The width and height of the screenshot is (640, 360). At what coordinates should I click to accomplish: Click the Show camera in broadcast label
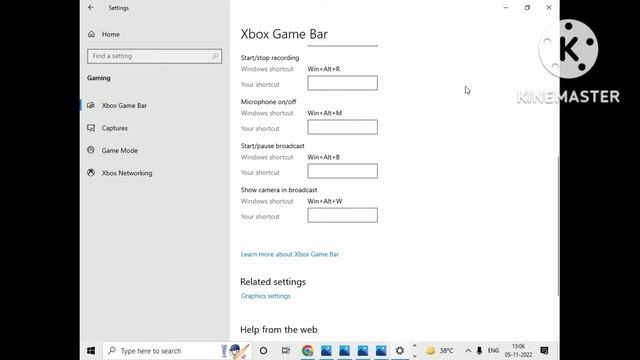pyautogui.click(x=279, y=190)
